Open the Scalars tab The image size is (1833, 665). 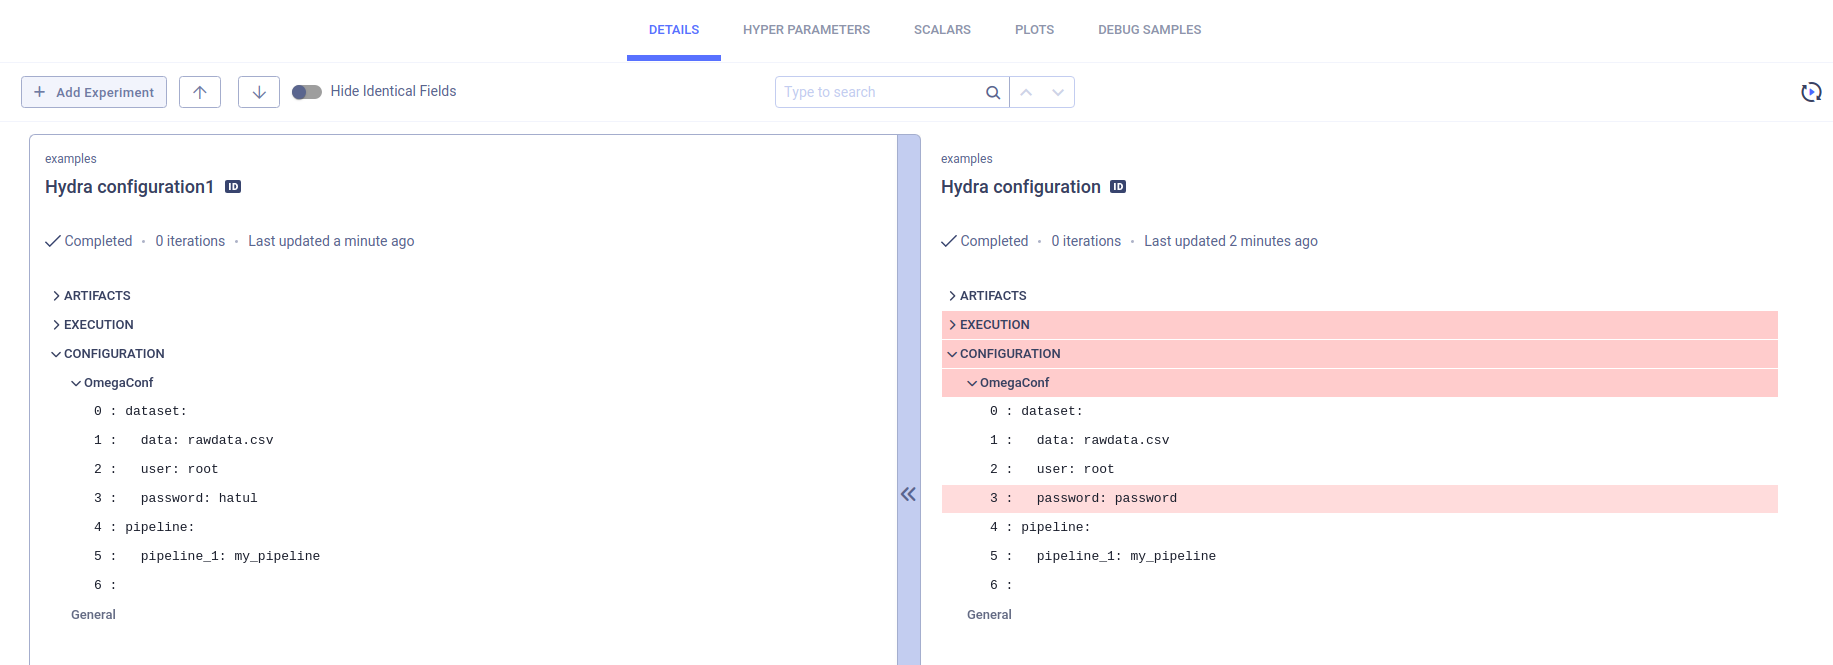point(942,30)
